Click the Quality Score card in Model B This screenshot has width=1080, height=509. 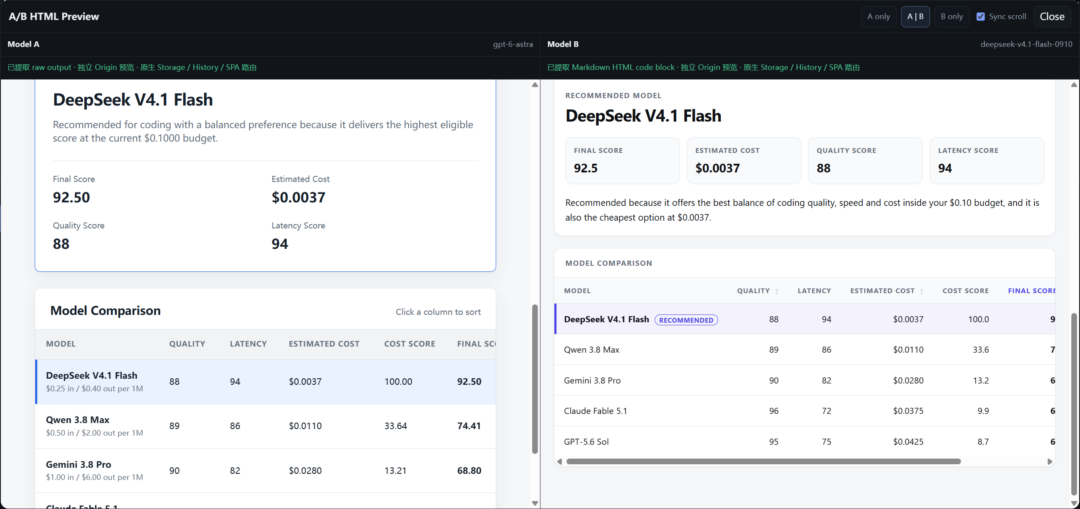[x=865, y=160]
